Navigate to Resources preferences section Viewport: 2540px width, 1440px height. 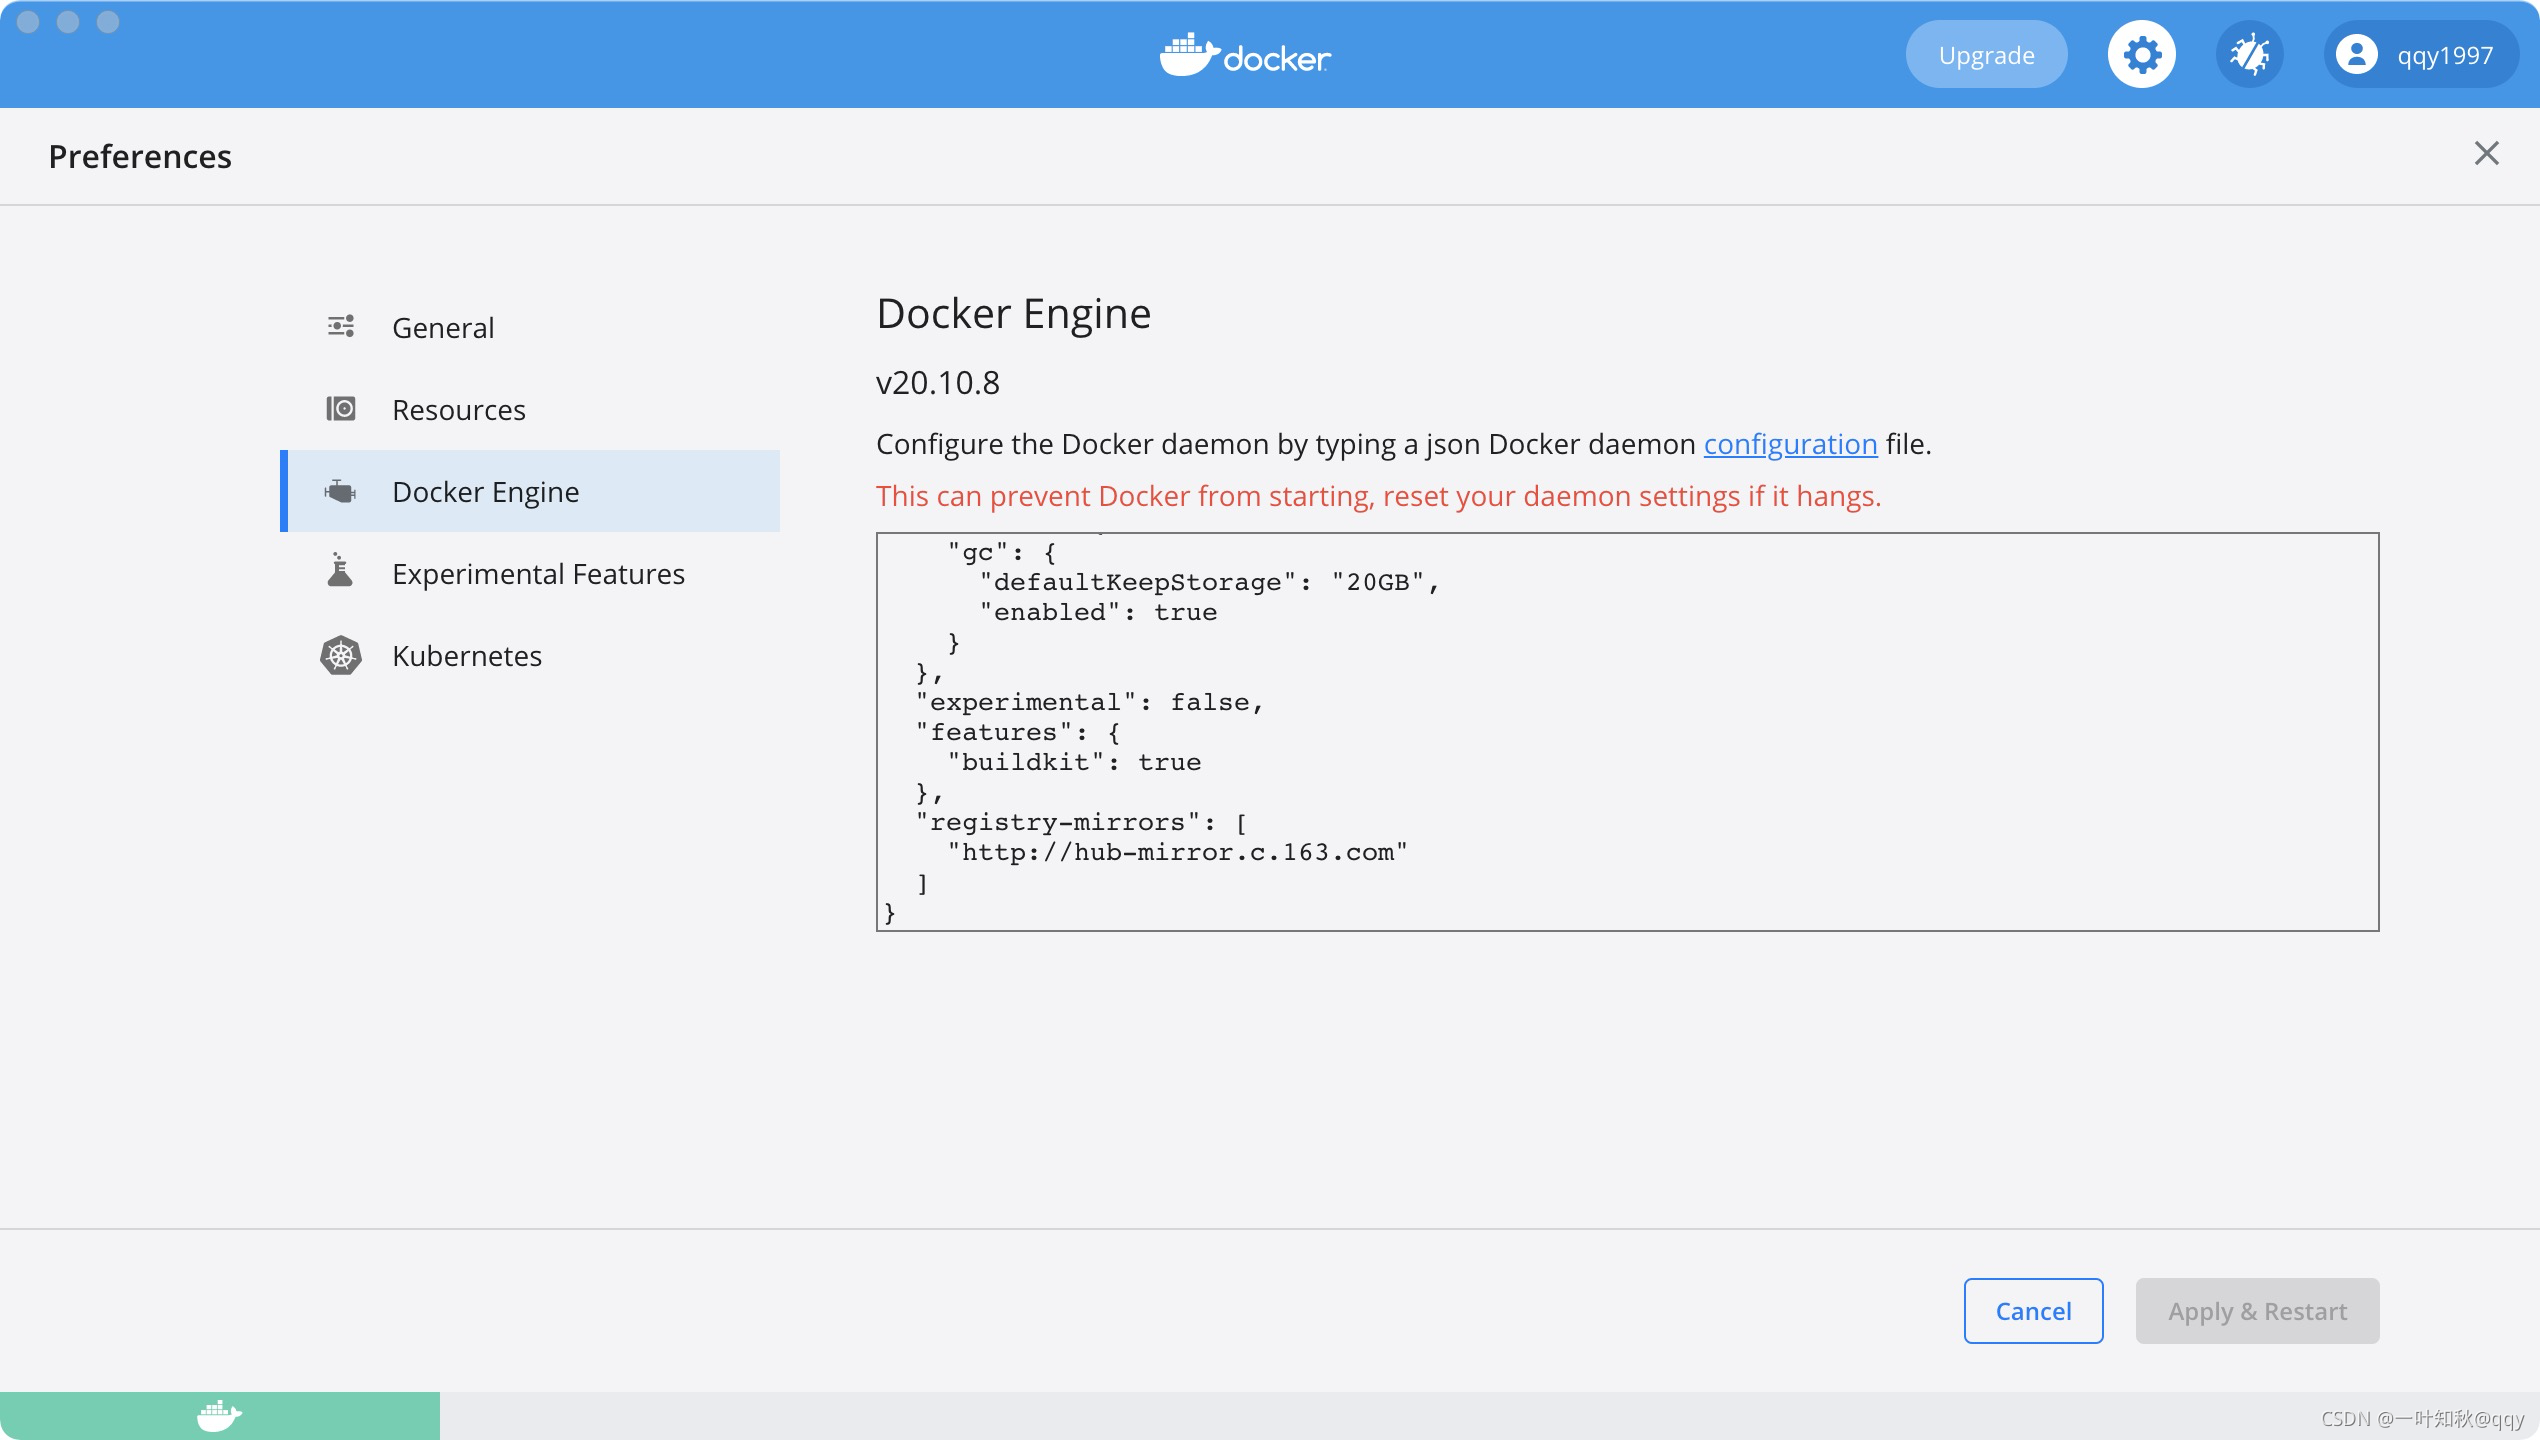pos(457,408)
